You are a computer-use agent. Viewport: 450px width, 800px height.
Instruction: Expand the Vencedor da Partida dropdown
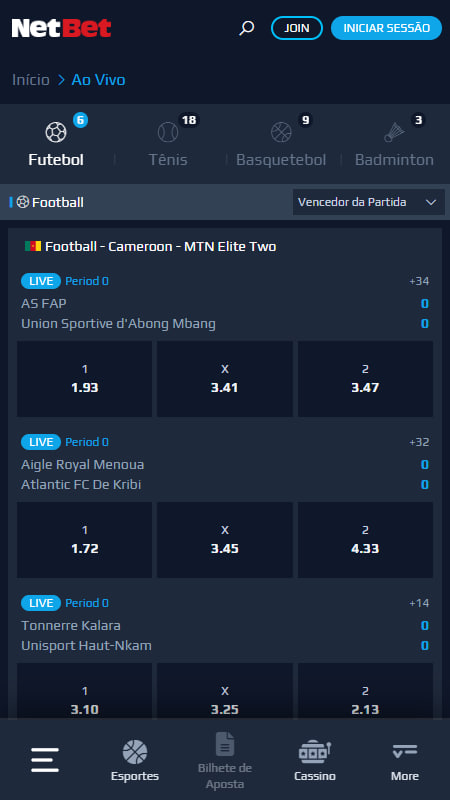coord(369,202)
